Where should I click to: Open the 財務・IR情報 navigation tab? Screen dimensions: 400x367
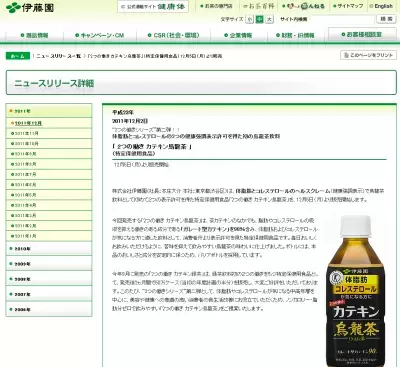tap(295, 35)
